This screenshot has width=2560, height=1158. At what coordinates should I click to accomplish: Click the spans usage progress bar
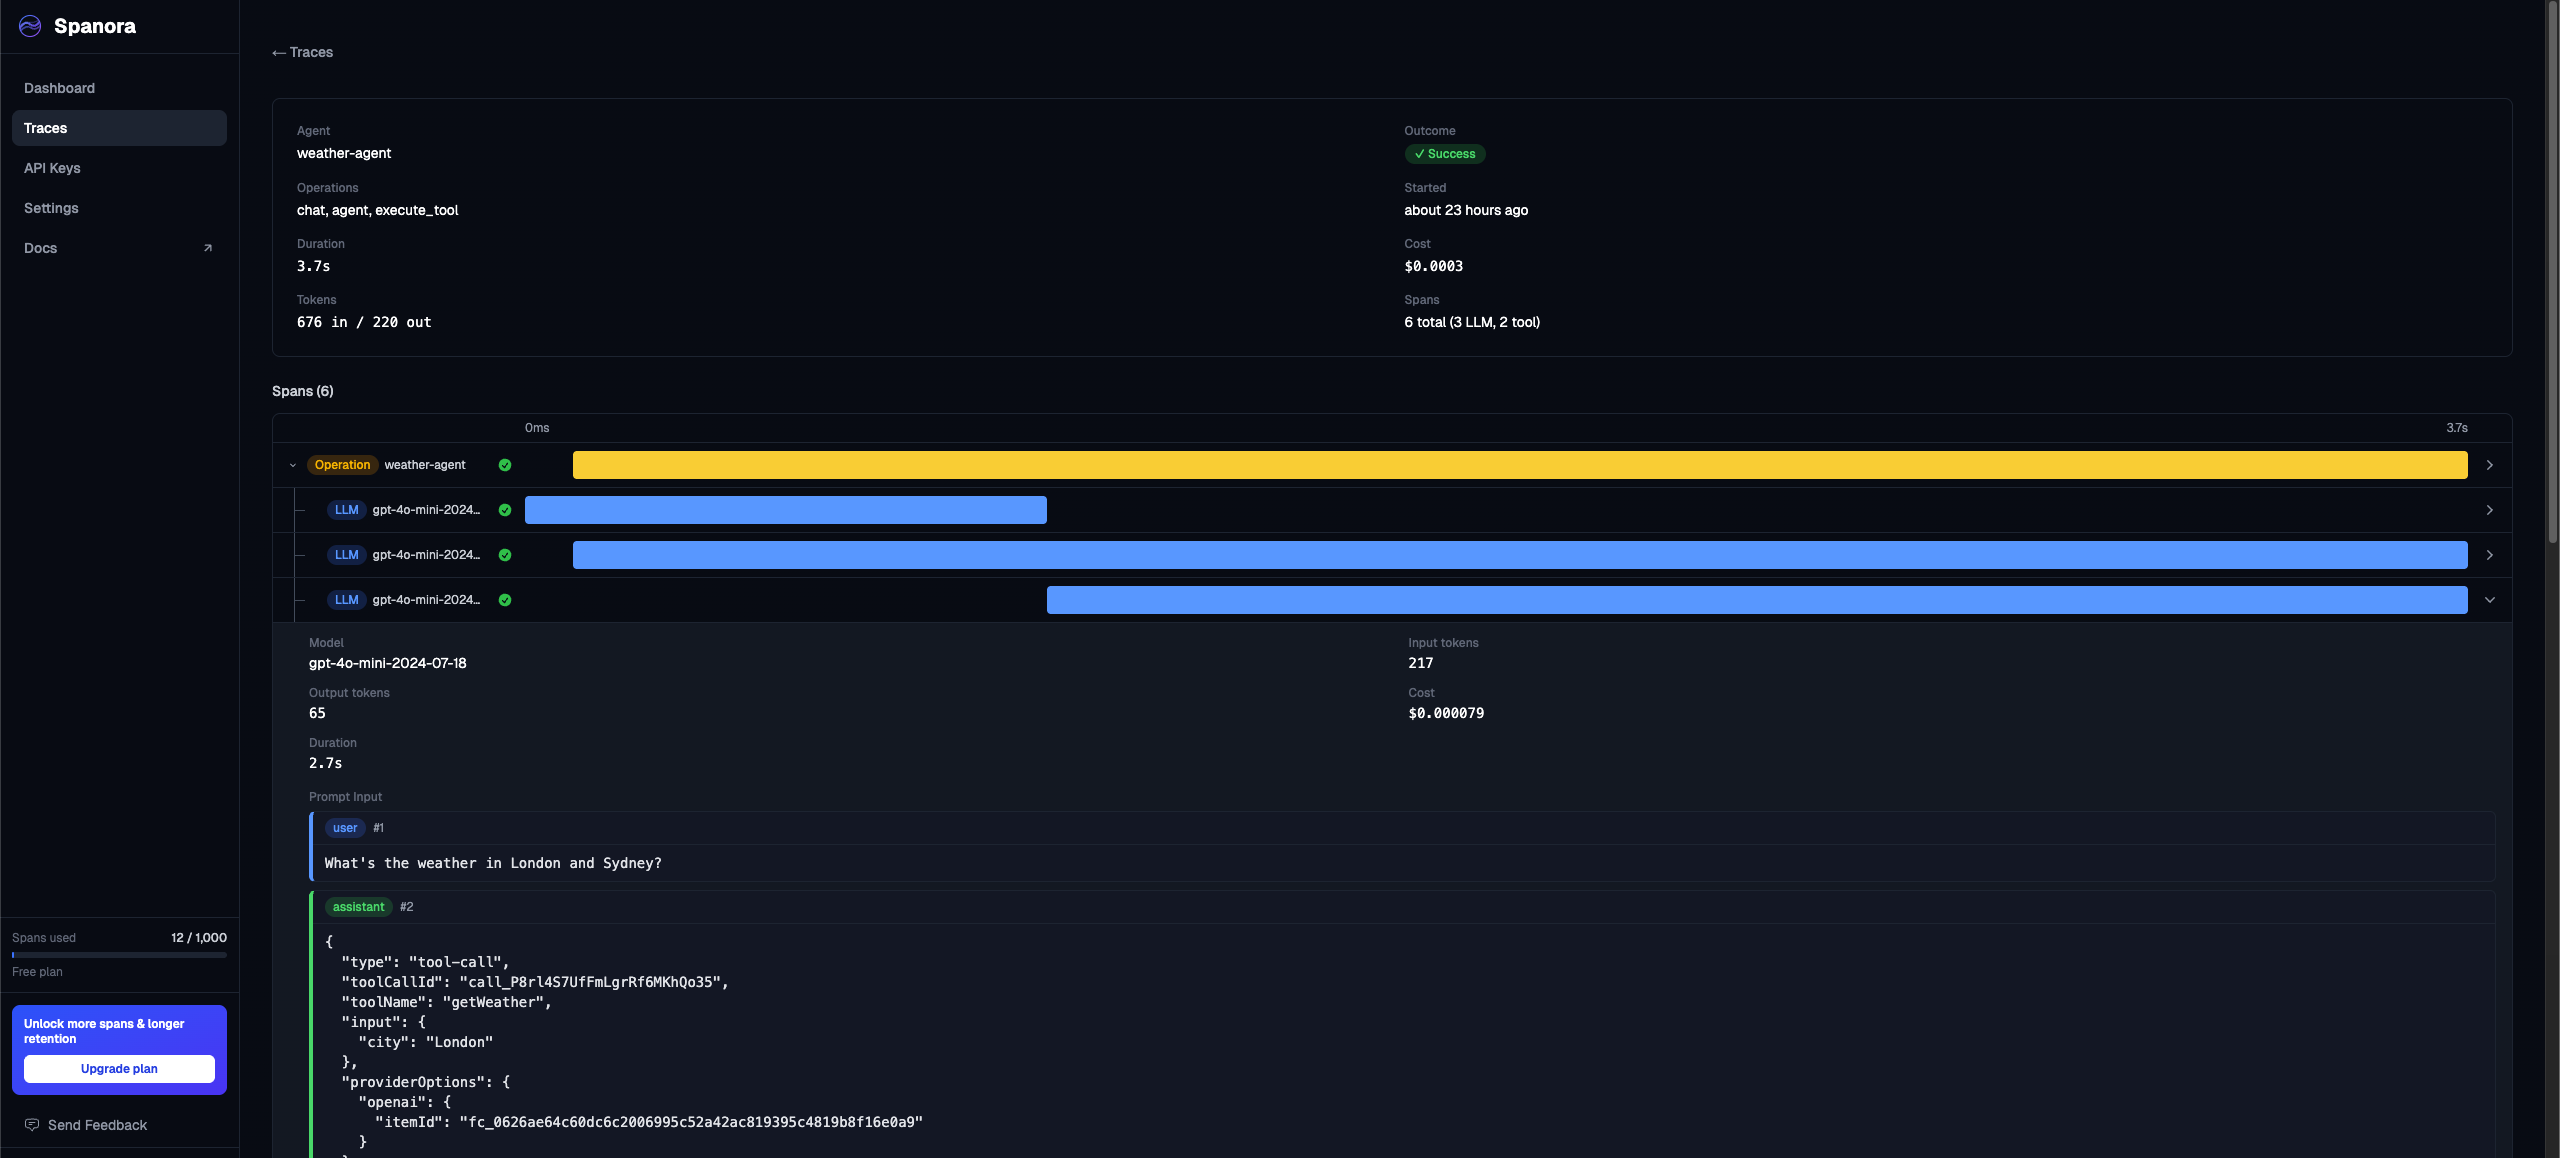point(119,955)
